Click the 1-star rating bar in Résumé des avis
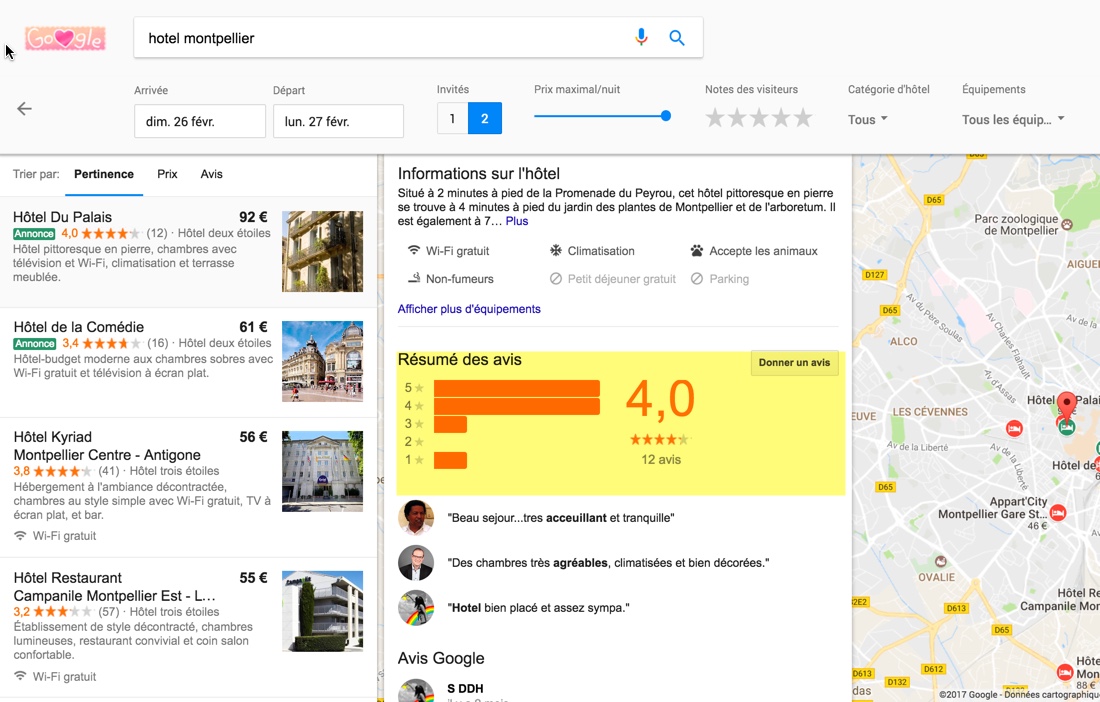Image resolution: width=1100 pixels, height=702 pixels. point(450,460)
